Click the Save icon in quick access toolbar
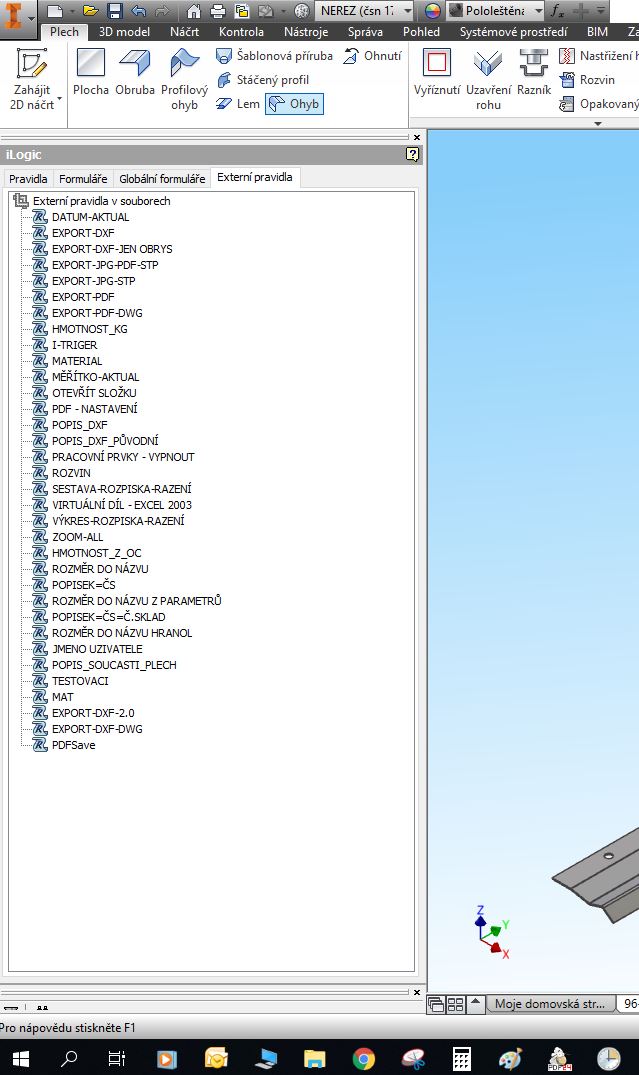 (x=114, y=11)
